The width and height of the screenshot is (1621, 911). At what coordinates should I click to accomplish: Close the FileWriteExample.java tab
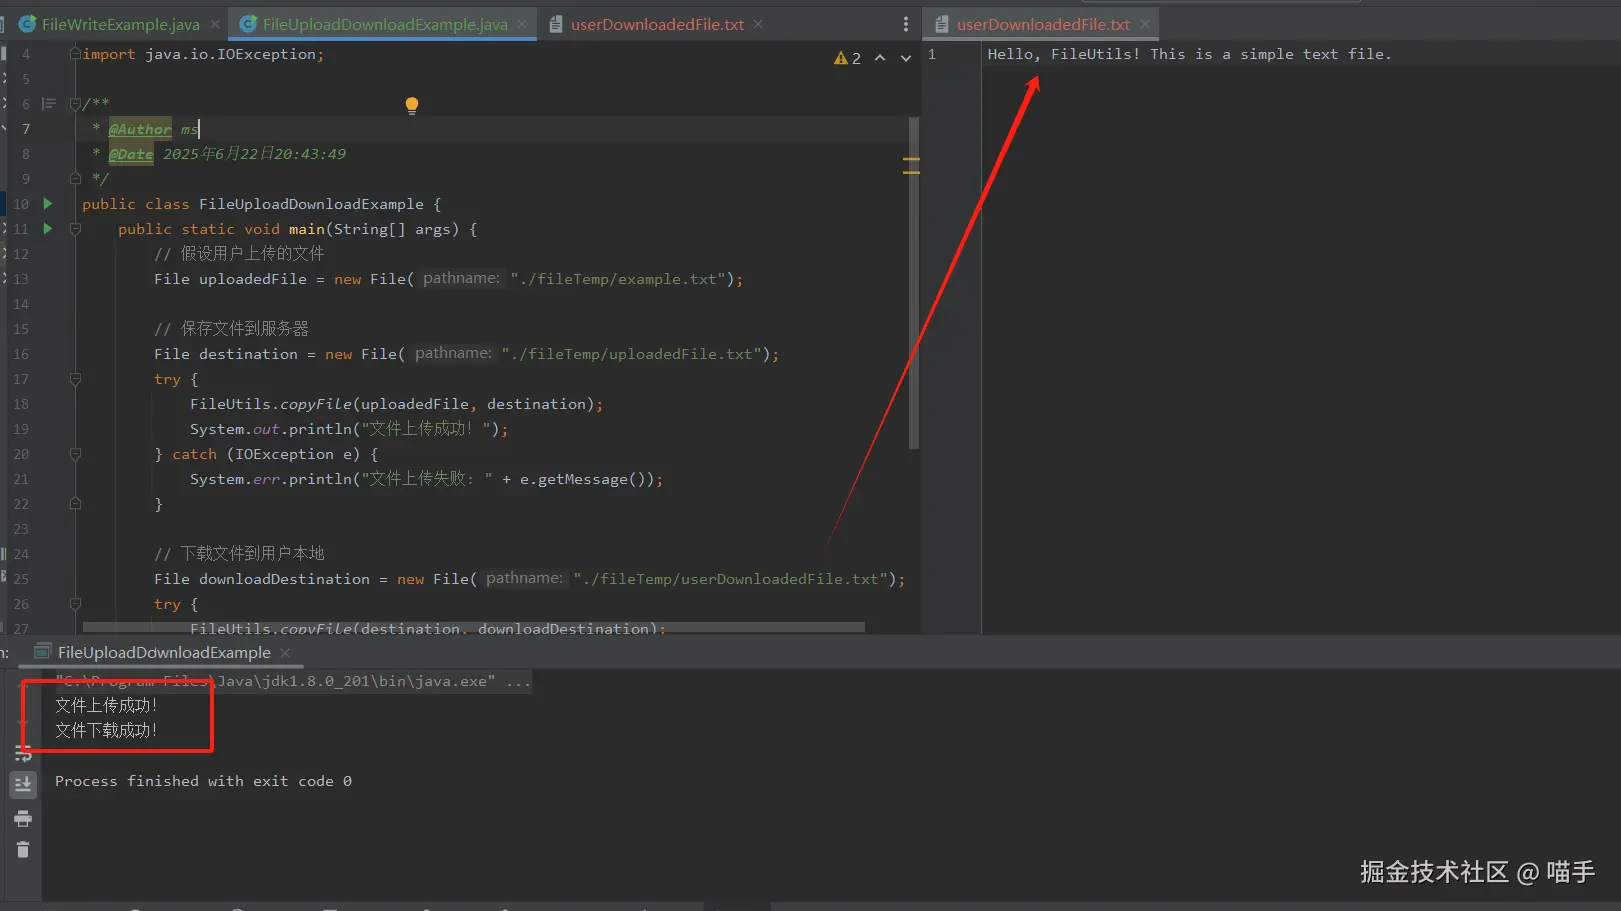coord(215,24)
